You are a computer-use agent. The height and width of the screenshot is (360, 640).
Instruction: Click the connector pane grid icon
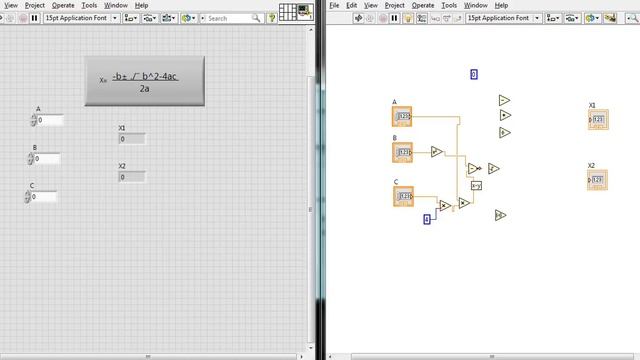[287, 12]
